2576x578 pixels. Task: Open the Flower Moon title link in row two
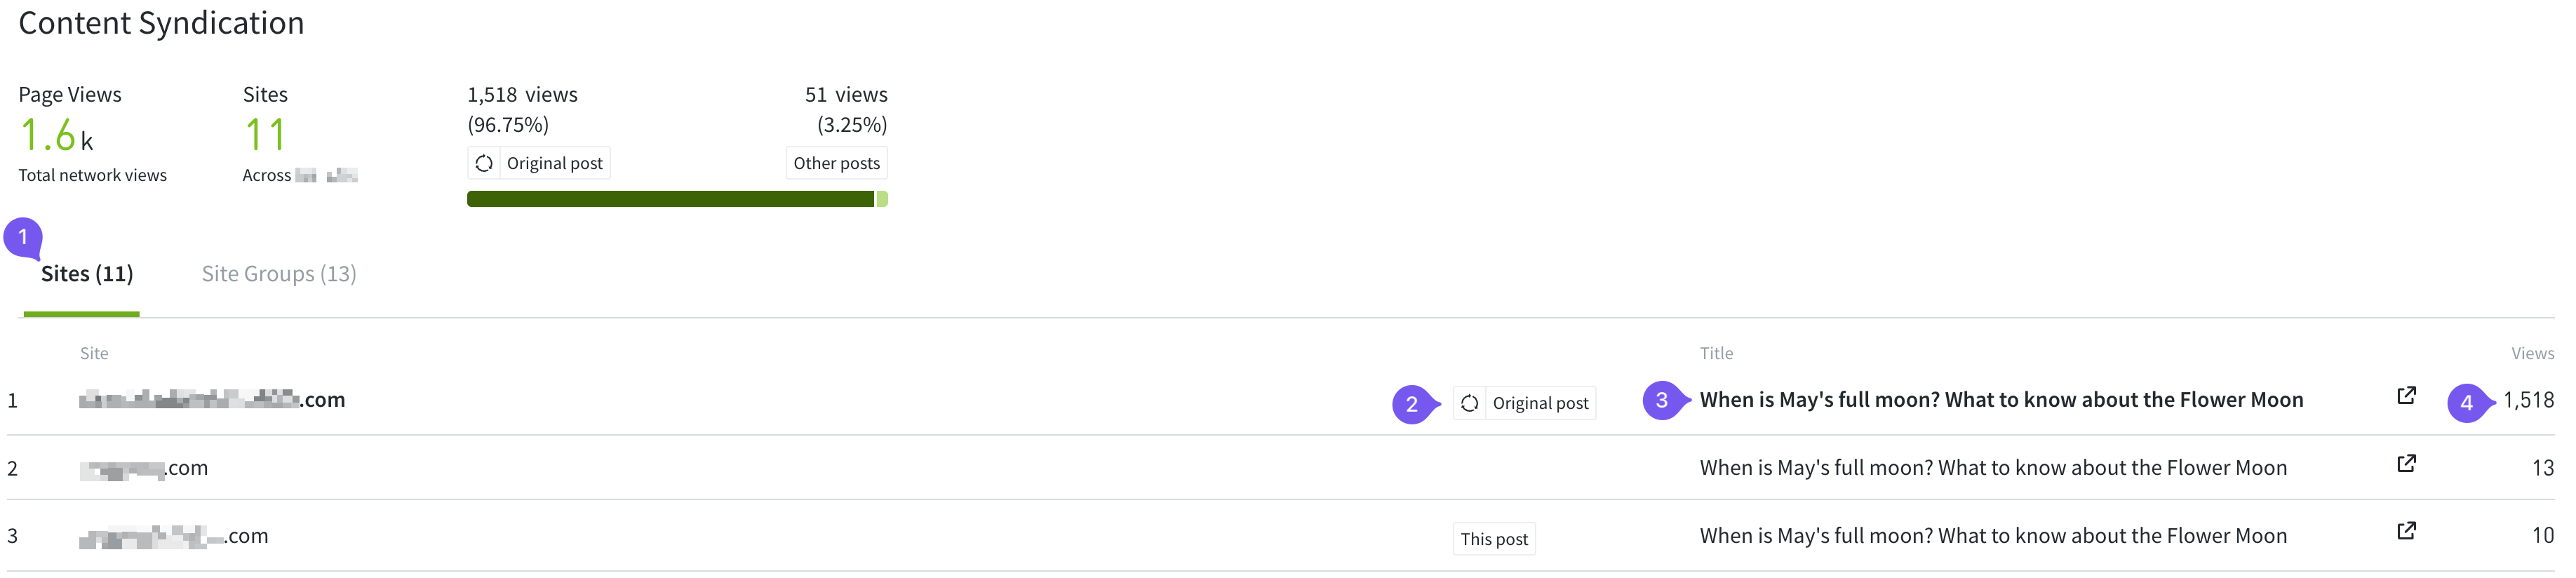pyautogui.click(x=1993, y=468)
